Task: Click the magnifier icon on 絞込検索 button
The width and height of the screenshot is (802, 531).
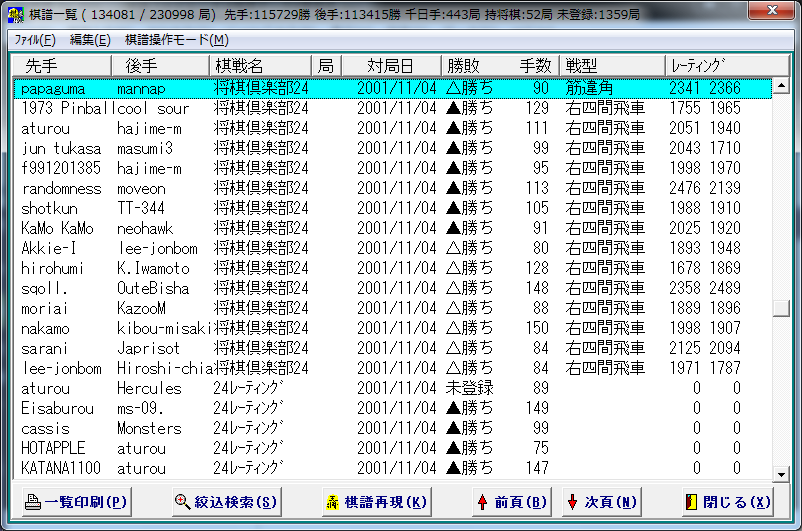Action: (x=182, y=502)
